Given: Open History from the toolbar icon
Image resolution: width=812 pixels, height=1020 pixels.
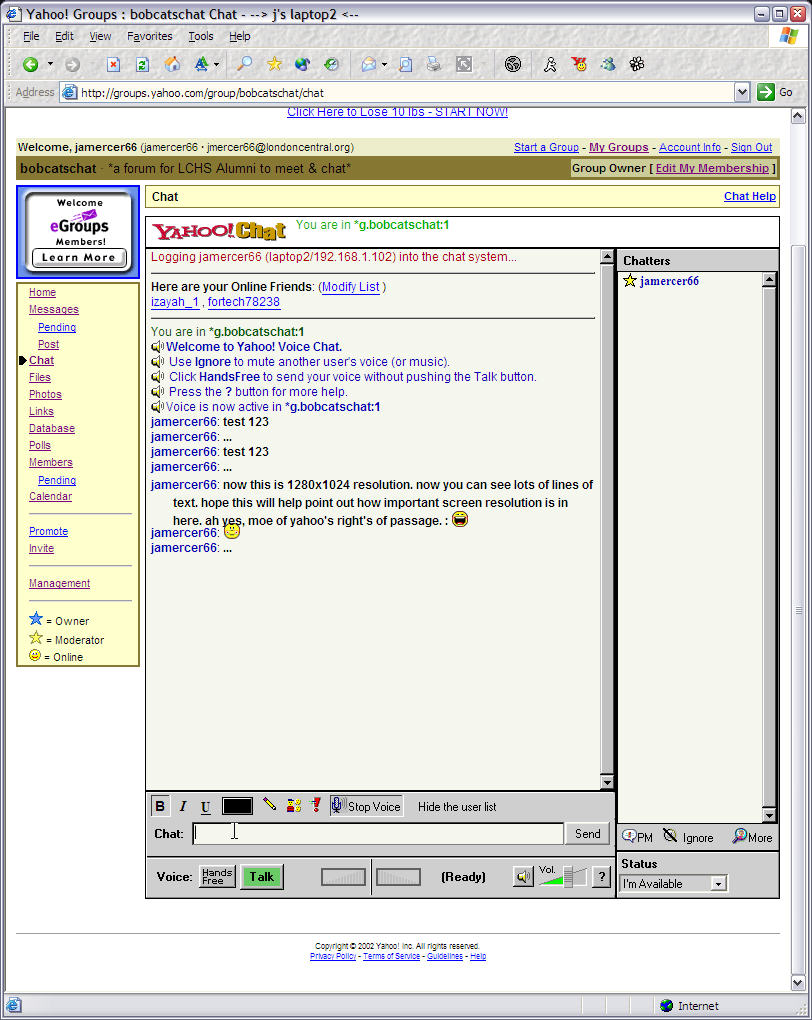Looking at the screenshot, I should [x=331, y=64].
